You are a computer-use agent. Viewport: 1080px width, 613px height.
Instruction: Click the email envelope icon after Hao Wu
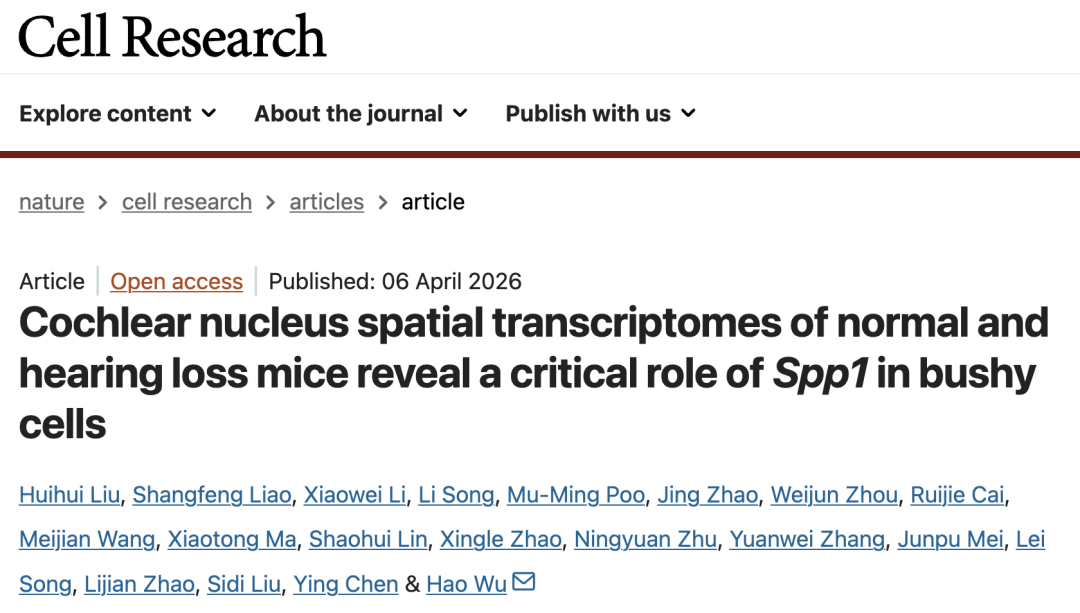click(524, 582)
